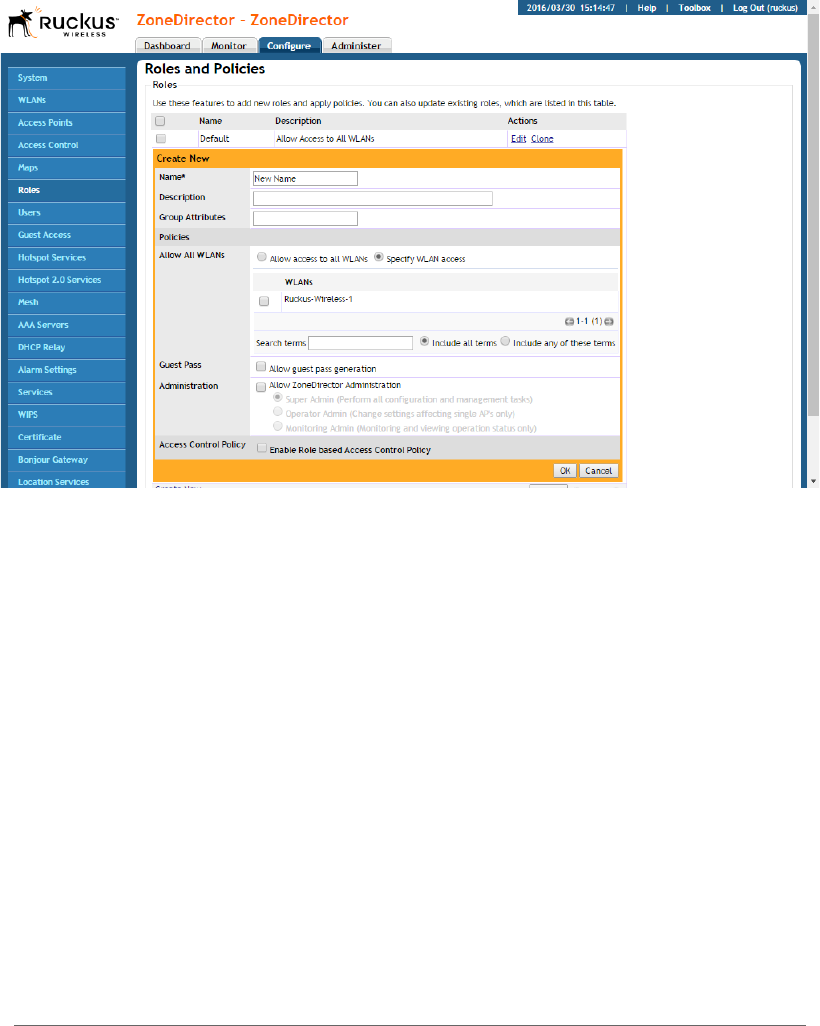Open WIPS in sidebar

(67, 415)
